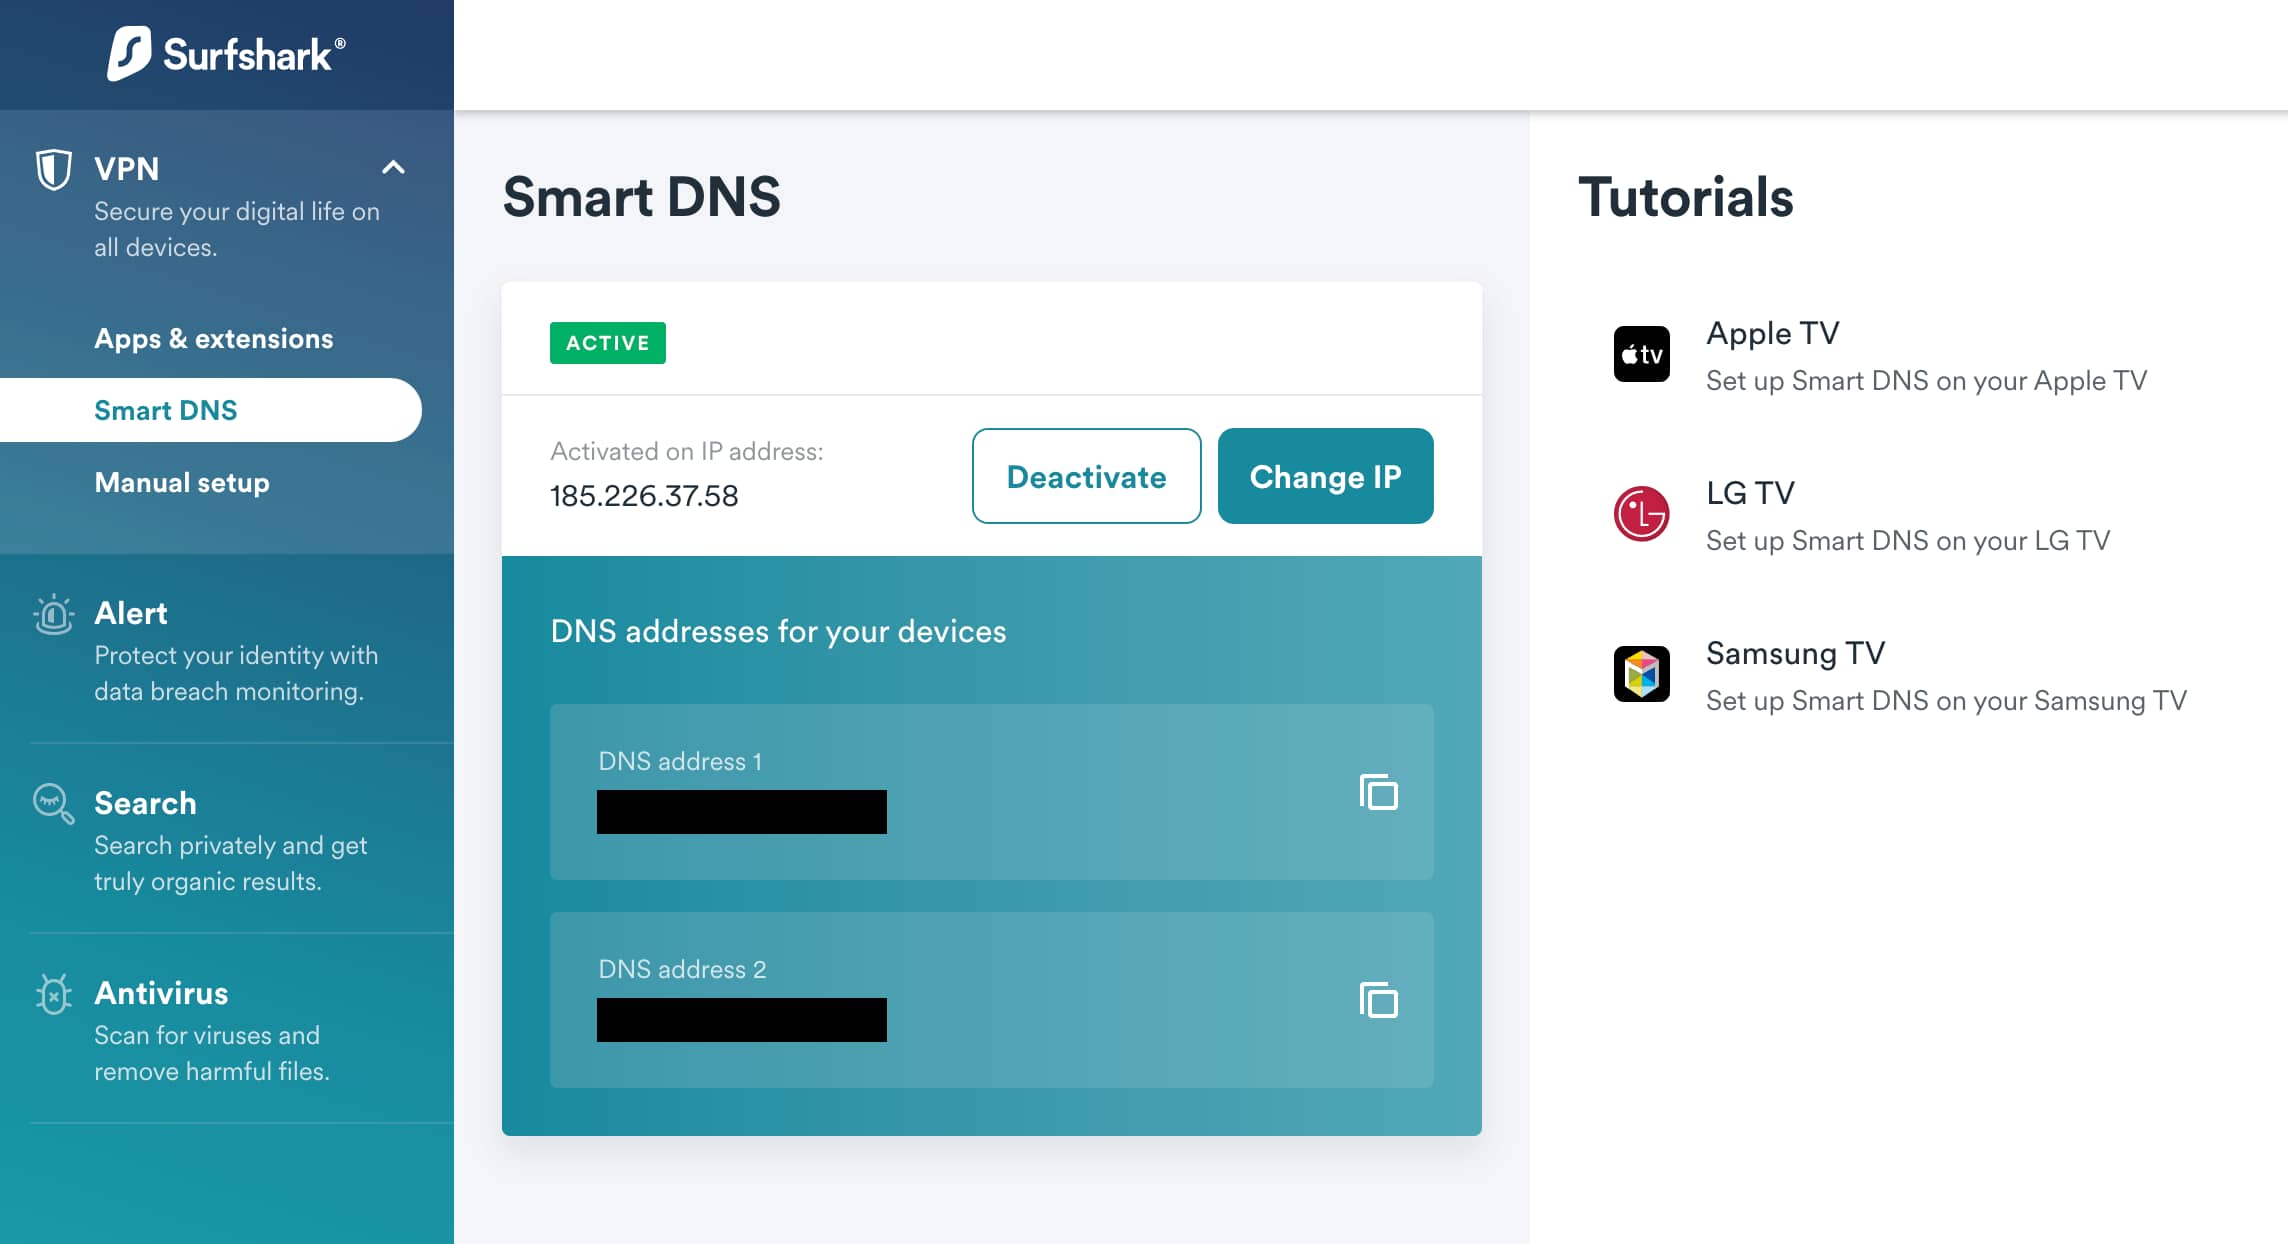Collapse the VPN section chevron
Viewport: 2288px width, 1244px height.
pyautogui.click(x=394, y=168)
